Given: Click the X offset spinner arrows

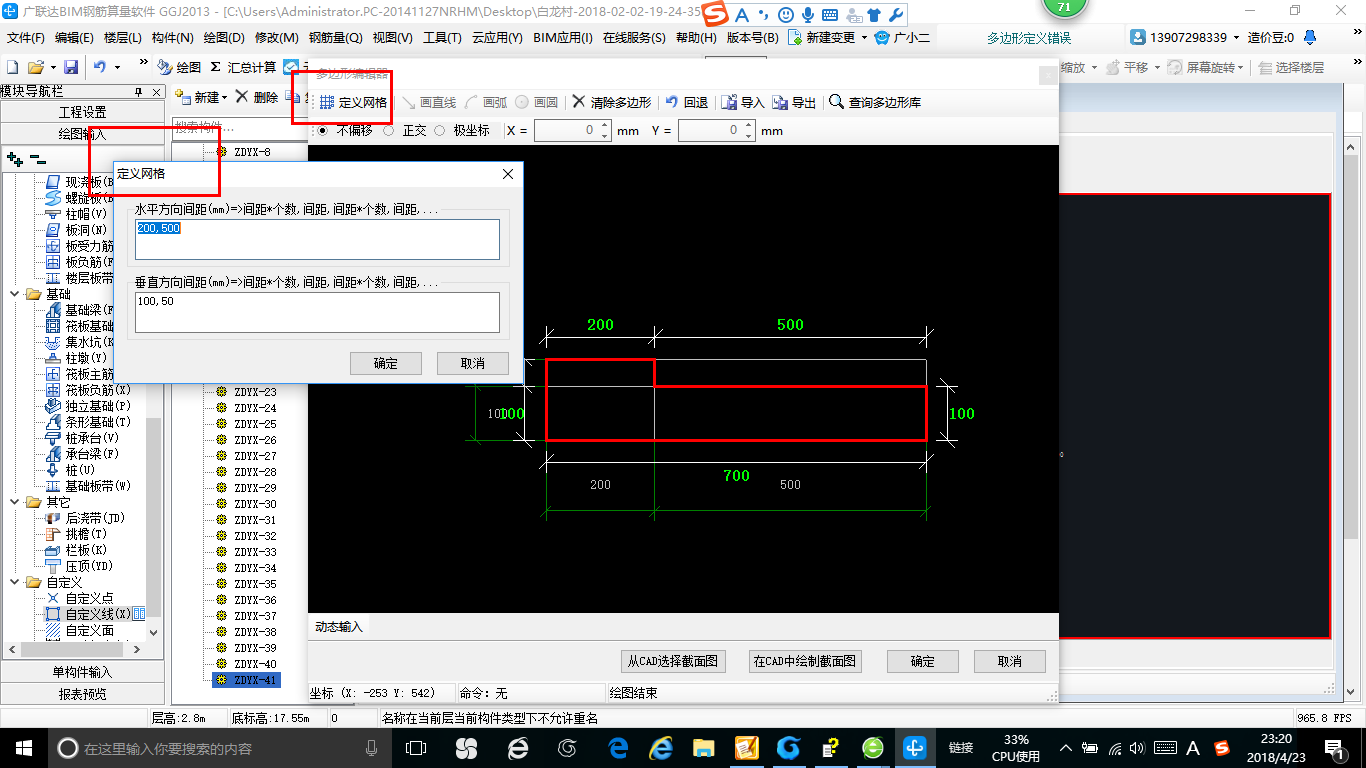Looking at the screenshot, I should tap(604, 131).
